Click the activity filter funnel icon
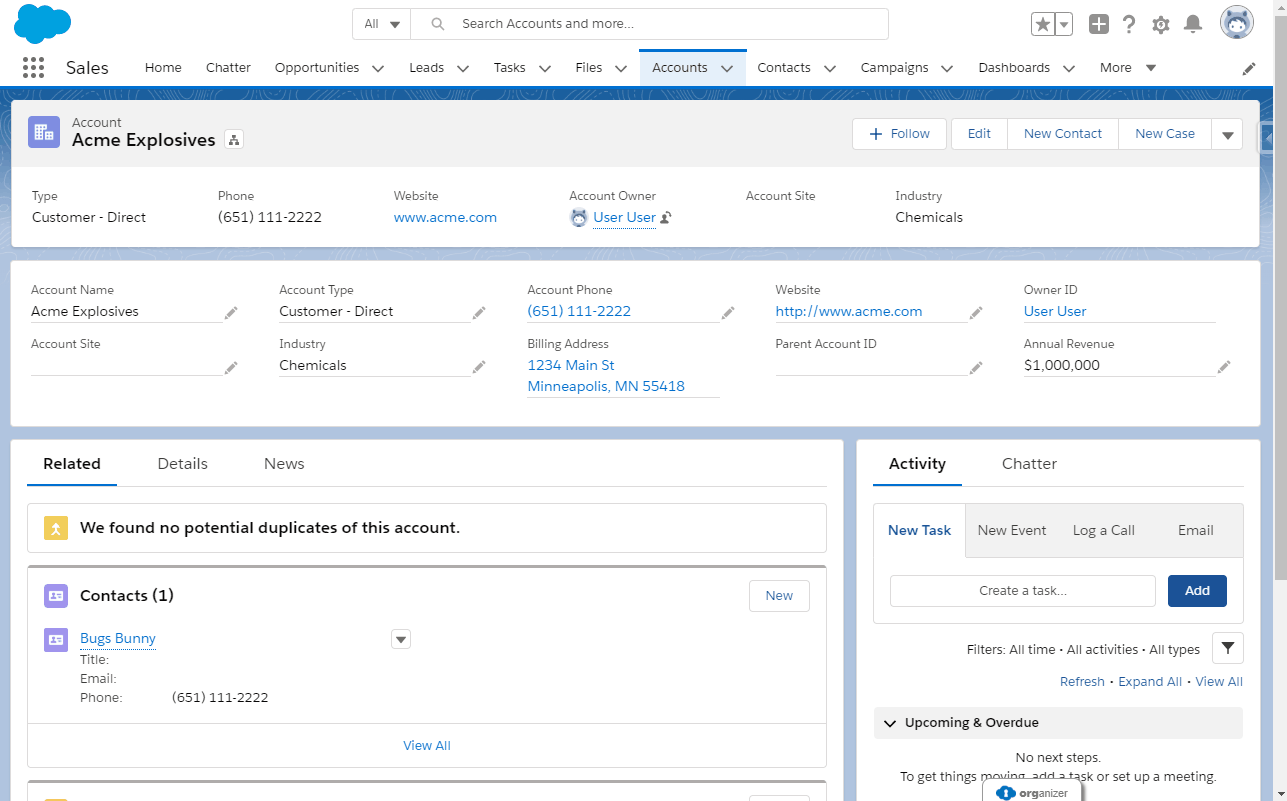The width and height of the screenshot is (1287, 801). (1227, 648)
